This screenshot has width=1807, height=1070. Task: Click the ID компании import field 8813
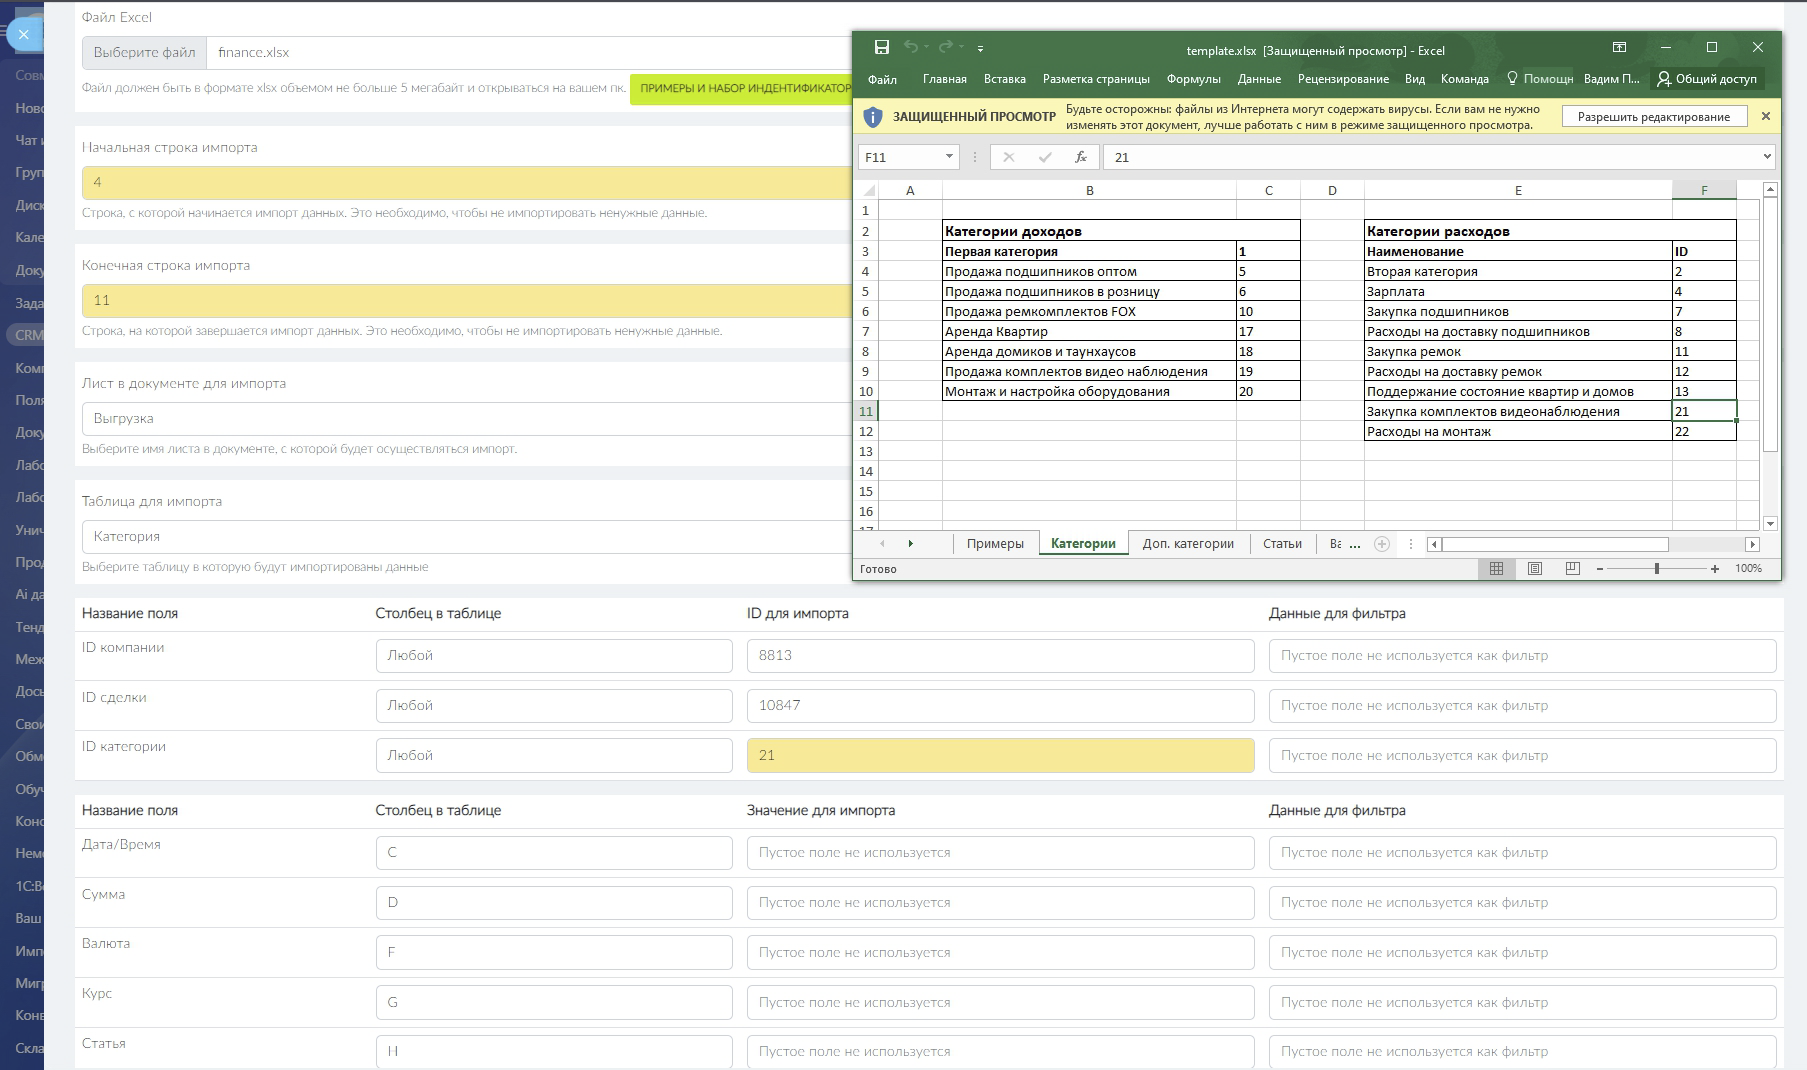pyautogui.click(x=1000, y=656)
